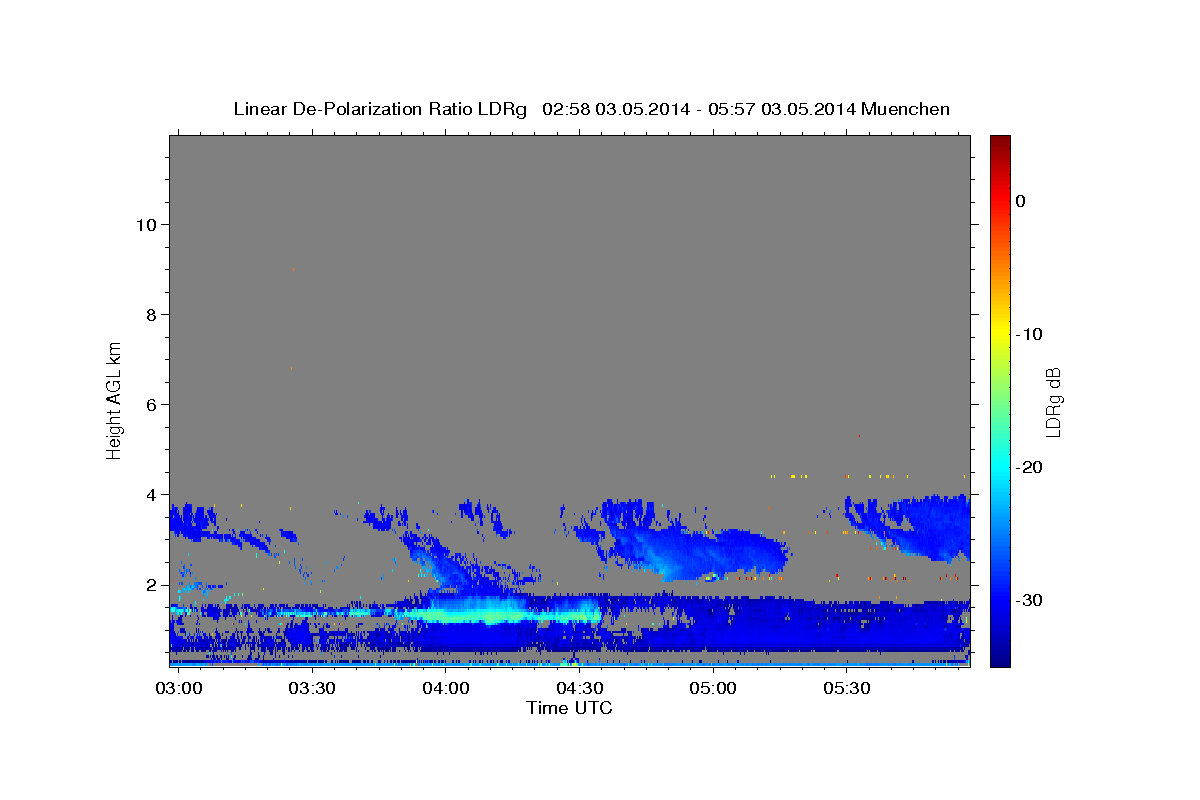Viewport: 1200px width, 800px height.
Task: Click the height tick label '10'
Action: 147,224
